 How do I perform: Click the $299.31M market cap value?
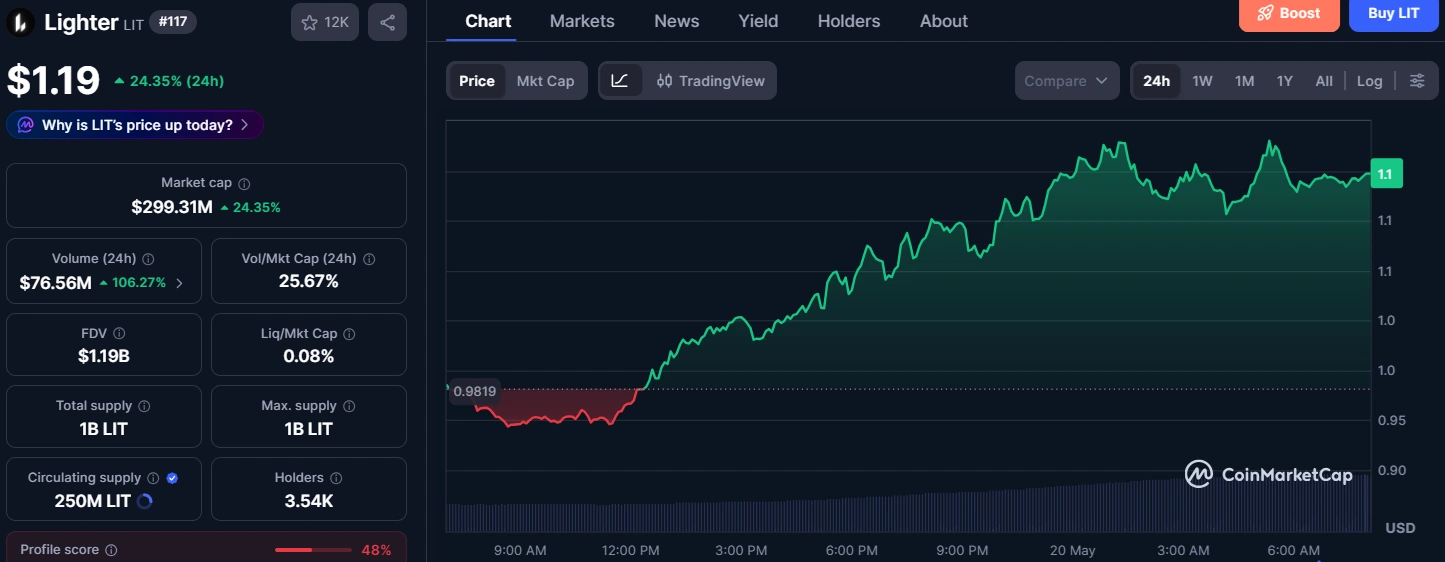172,207
